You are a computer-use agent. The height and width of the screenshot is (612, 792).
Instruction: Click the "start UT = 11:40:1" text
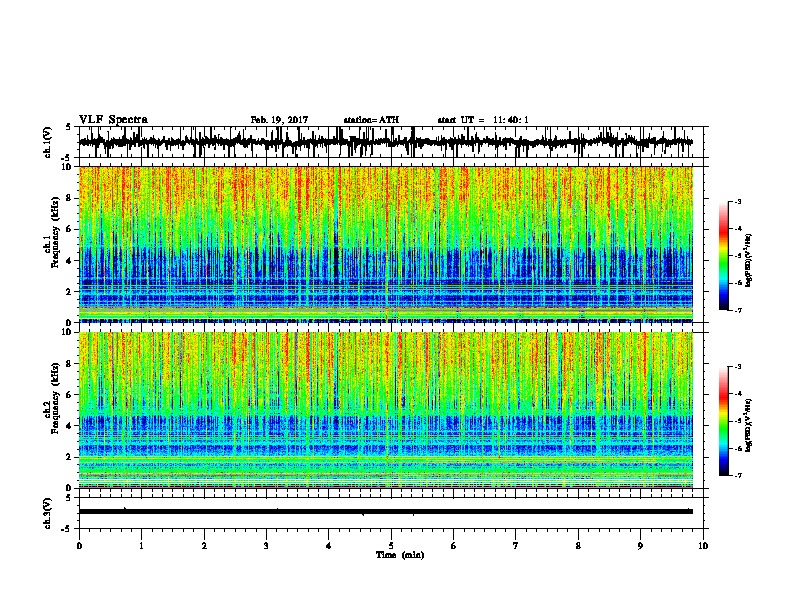pos(483,120)
